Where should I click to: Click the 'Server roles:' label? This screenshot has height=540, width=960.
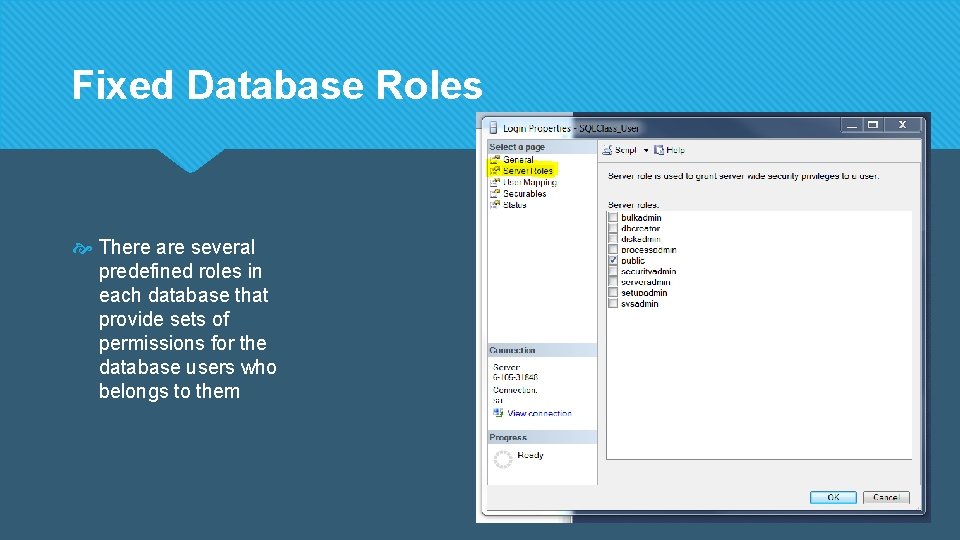coord(634,205)
